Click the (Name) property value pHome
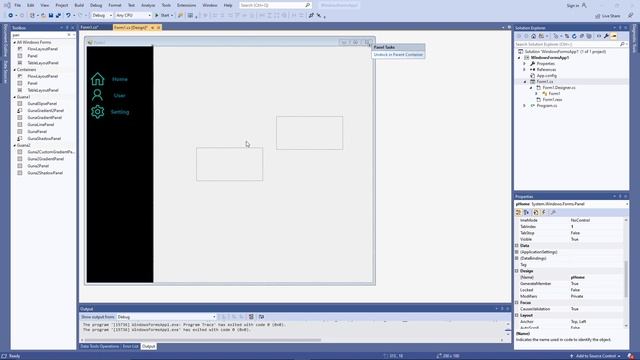Viewport: 640px width, 360px height. tap(578, 277)
